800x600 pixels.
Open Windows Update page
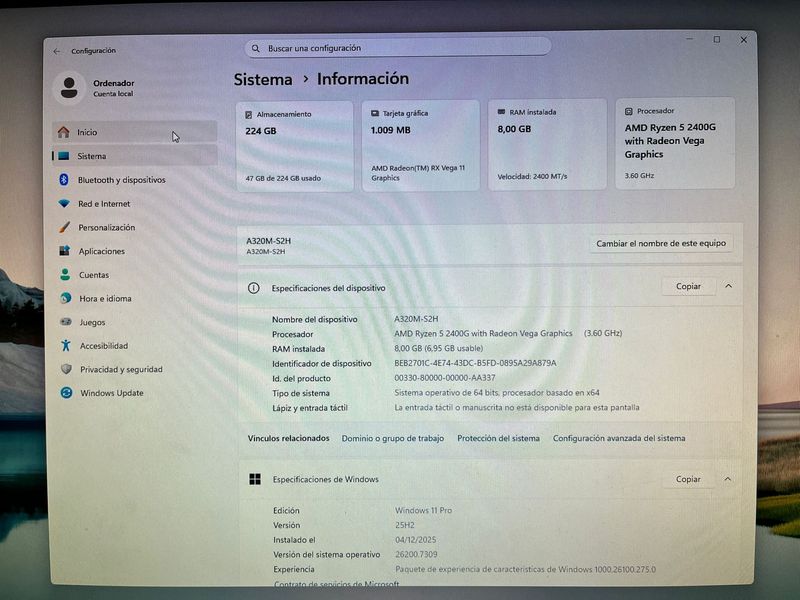click(135, 393)
